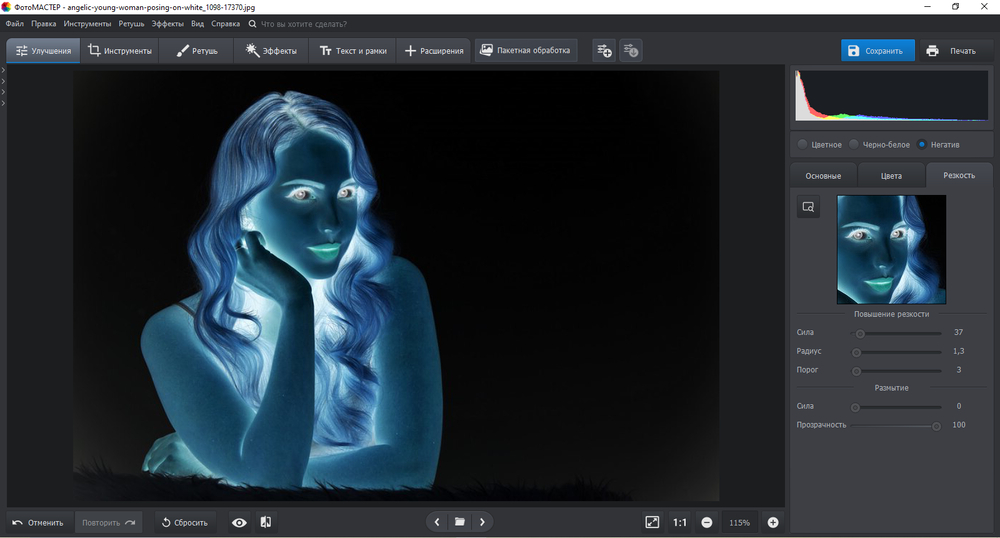Zoom in with the plus icon
This screenshot has height=538, width=1000.
tap(773, 522)
